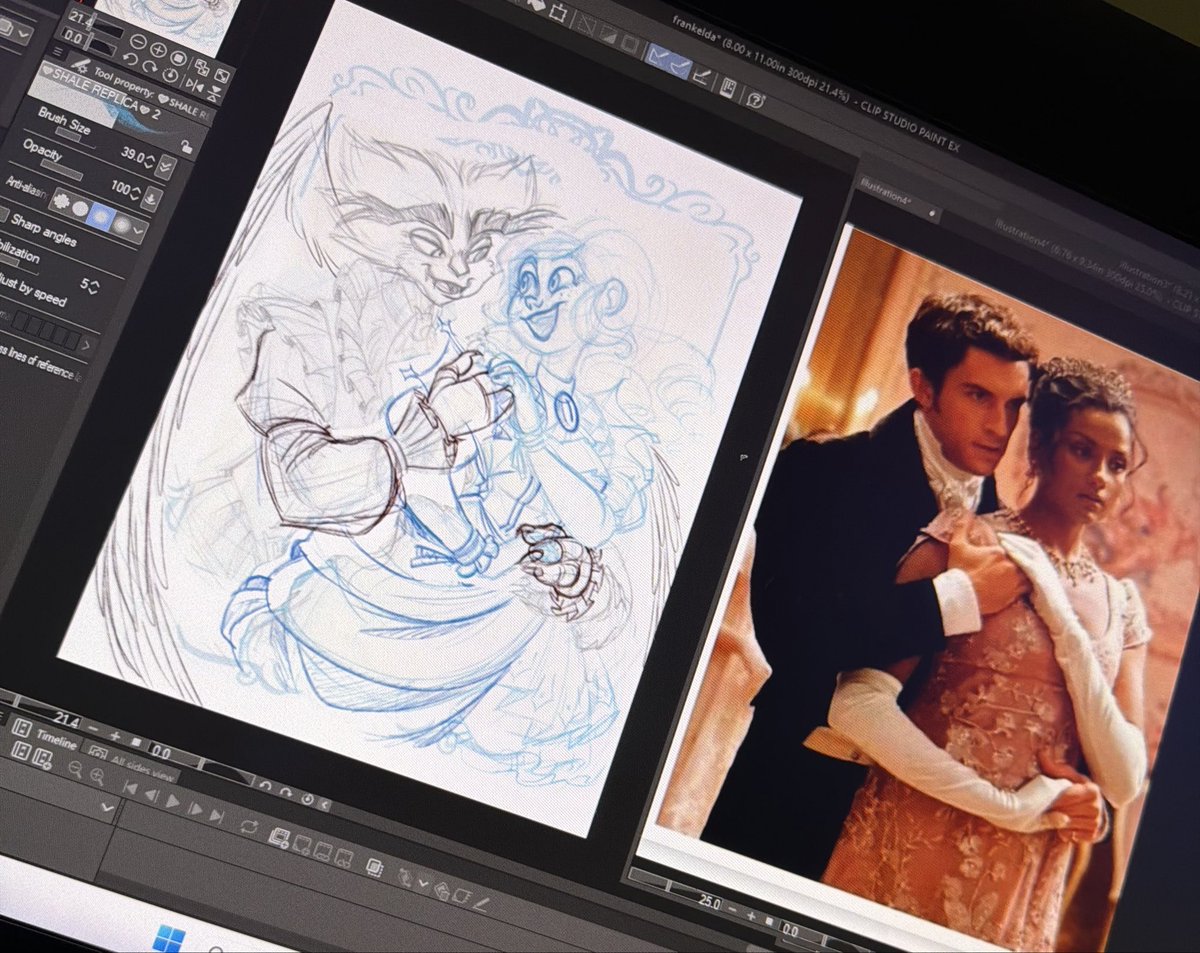Reset rotation in the Navigator panel
This screenshot has height=953, width=1200.
[x=170, y=75]
